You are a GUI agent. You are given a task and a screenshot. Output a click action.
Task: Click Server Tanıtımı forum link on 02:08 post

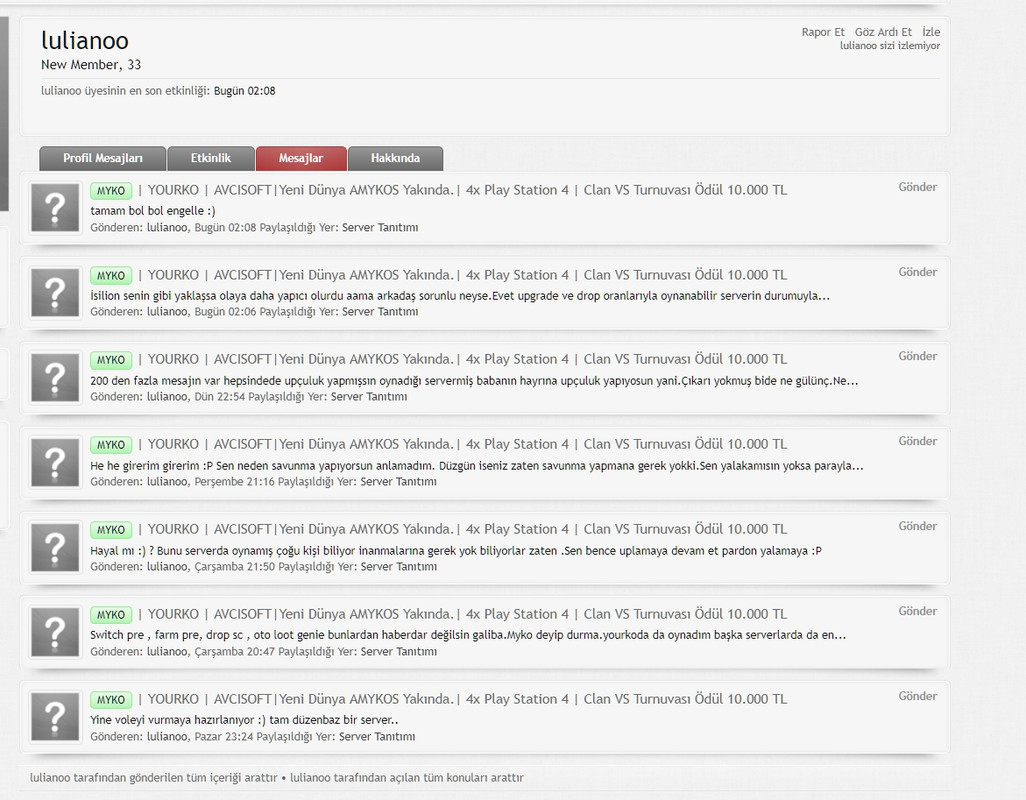pos(380,228)
